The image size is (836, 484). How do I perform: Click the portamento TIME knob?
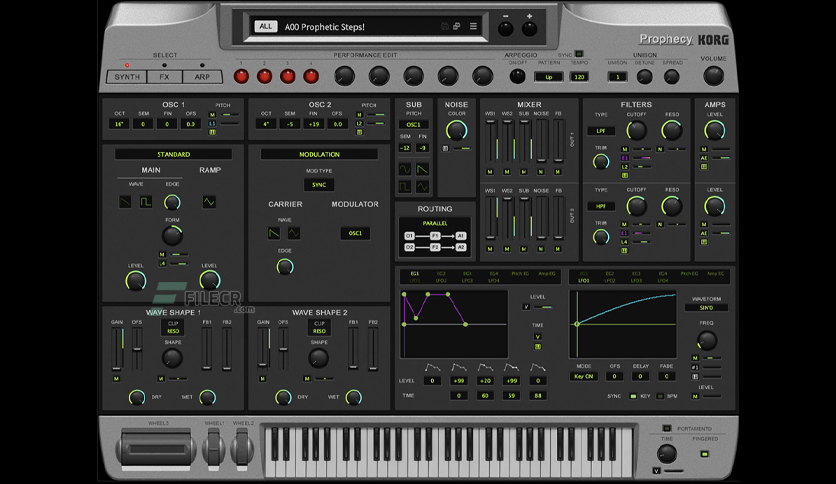[666, 454]
